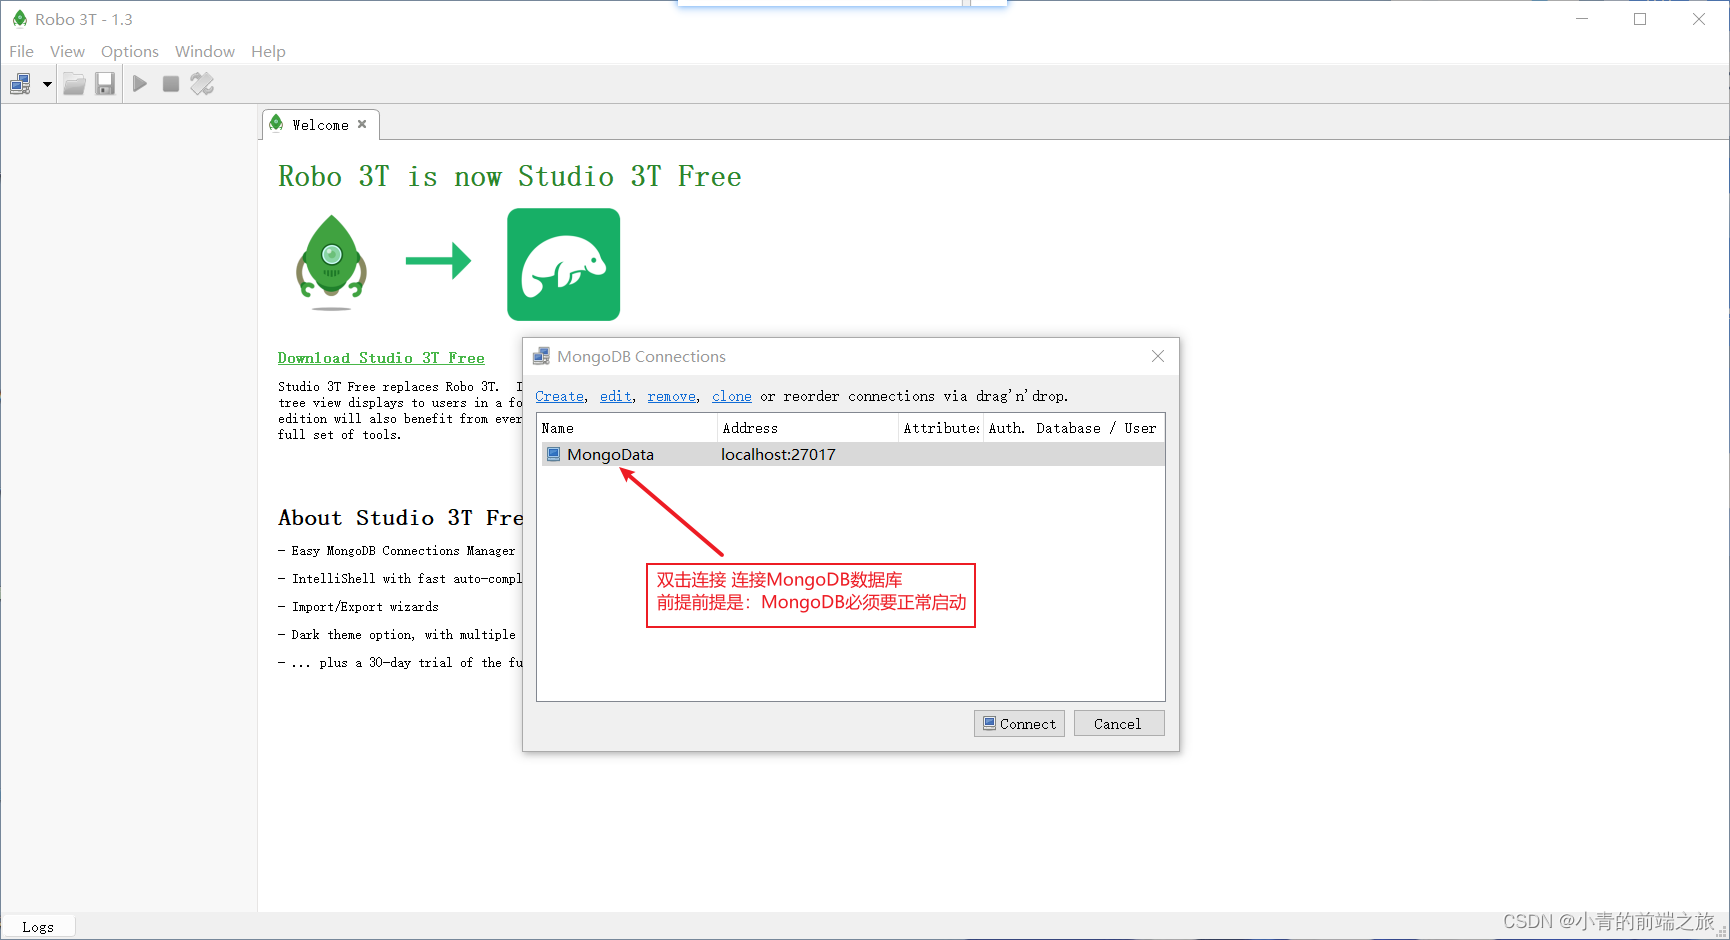Click the Auth. Database / User column header
This screenshot has width=1730, height=940.
click(x=1073, y=428)
